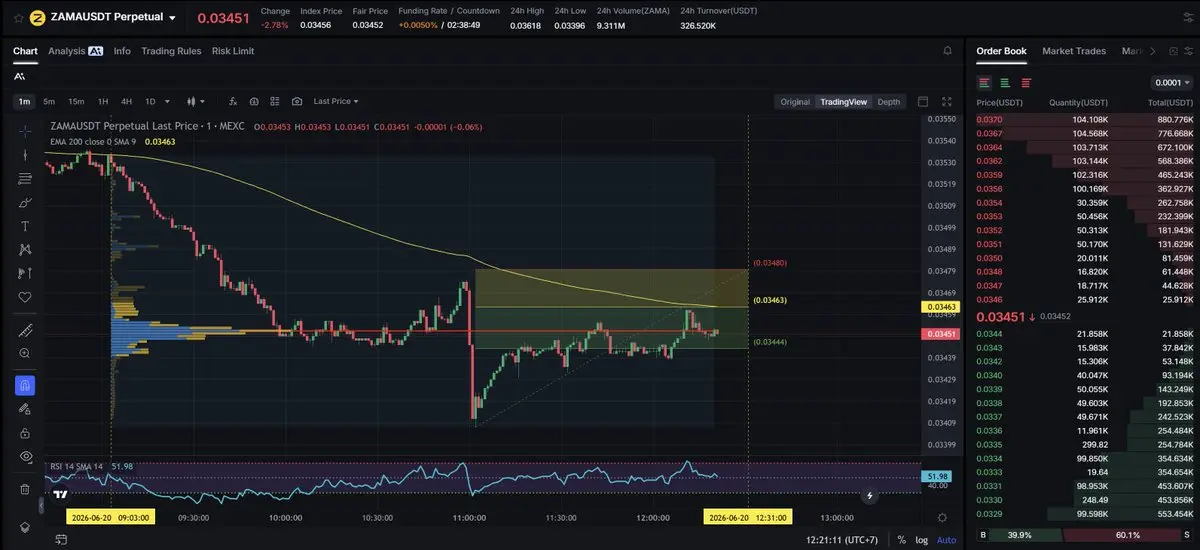The height and width of the screenshot is (550, 1200).
Task: Click the chart layout window icon
Action: (923, 101)
